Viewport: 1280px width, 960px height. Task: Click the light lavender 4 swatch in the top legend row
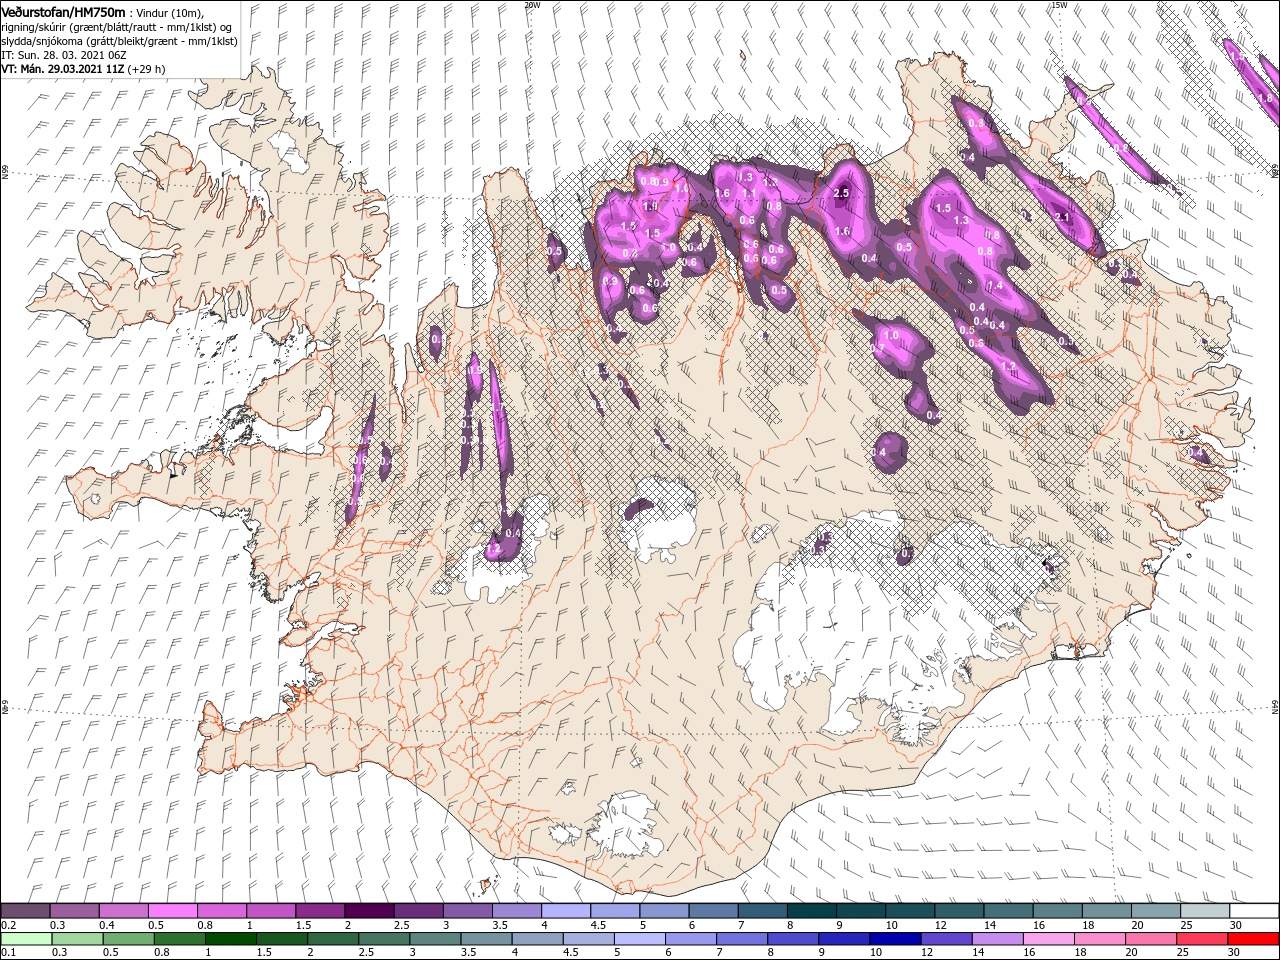[x=565, y=911]
